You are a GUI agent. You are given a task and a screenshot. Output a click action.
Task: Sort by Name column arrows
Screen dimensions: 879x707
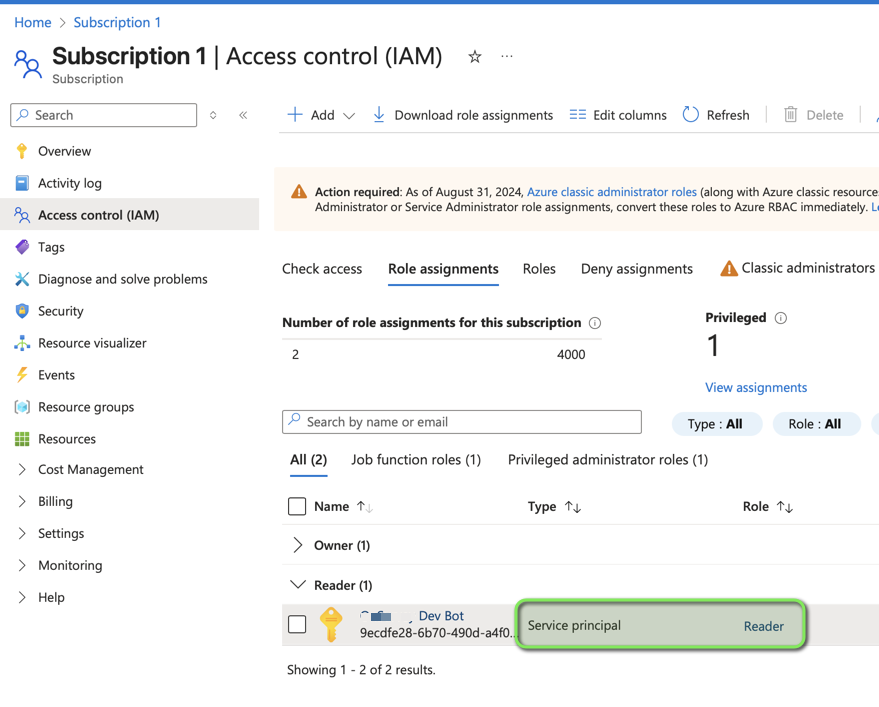[365, 507]
